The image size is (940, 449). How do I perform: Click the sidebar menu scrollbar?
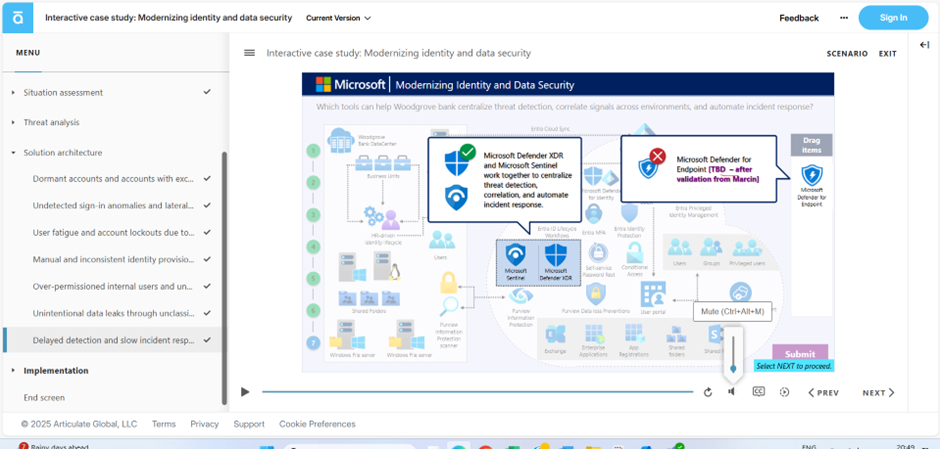225,278
